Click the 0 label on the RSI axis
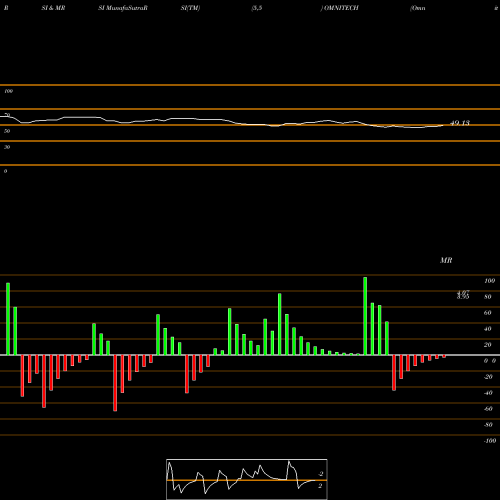The height and width of the screenshot is (500, 500). pyautogui.click(x=5, y=171)
